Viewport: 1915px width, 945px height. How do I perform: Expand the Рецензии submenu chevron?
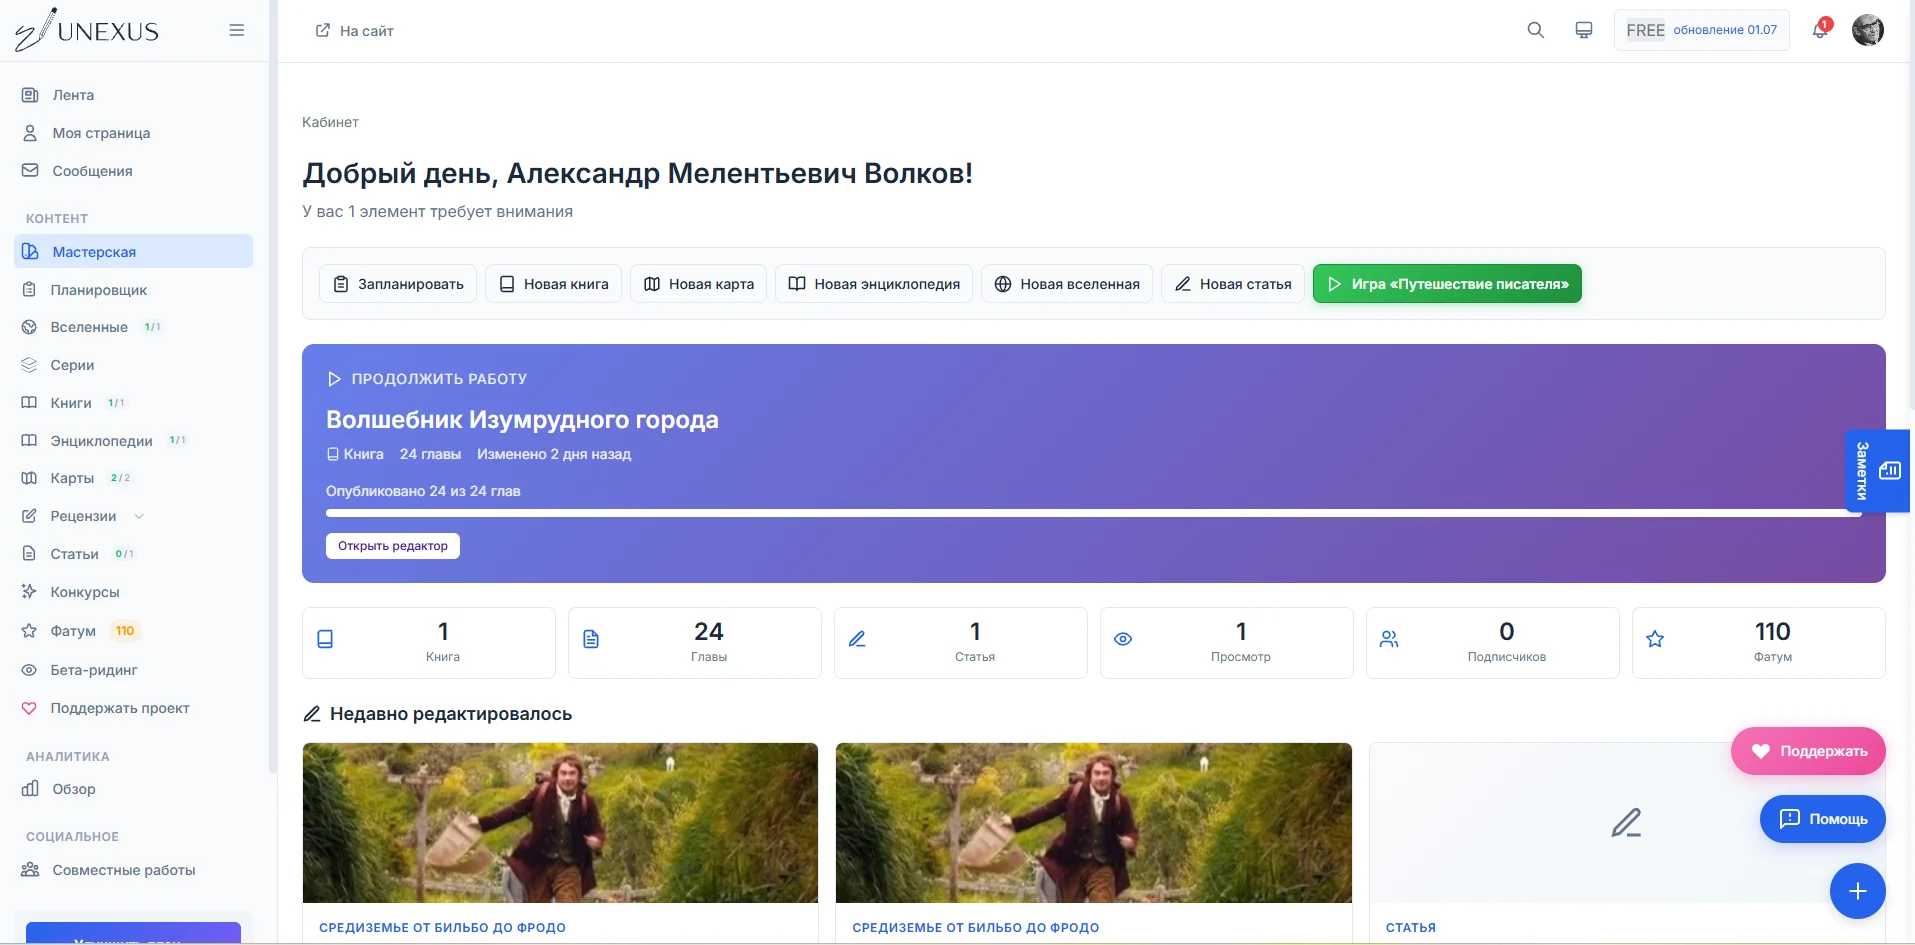(x=139, y=516)
